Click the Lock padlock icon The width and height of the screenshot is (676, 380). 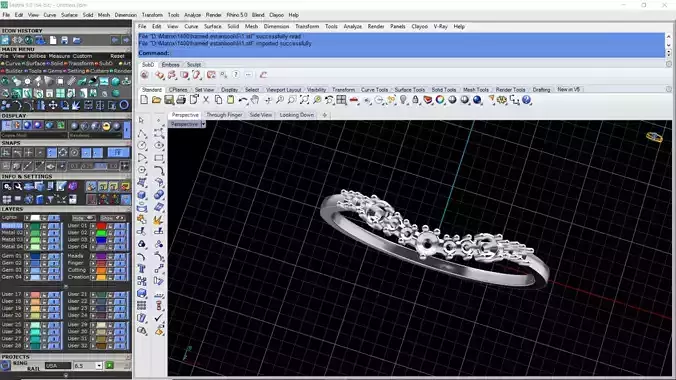click(x=415, y=100)
